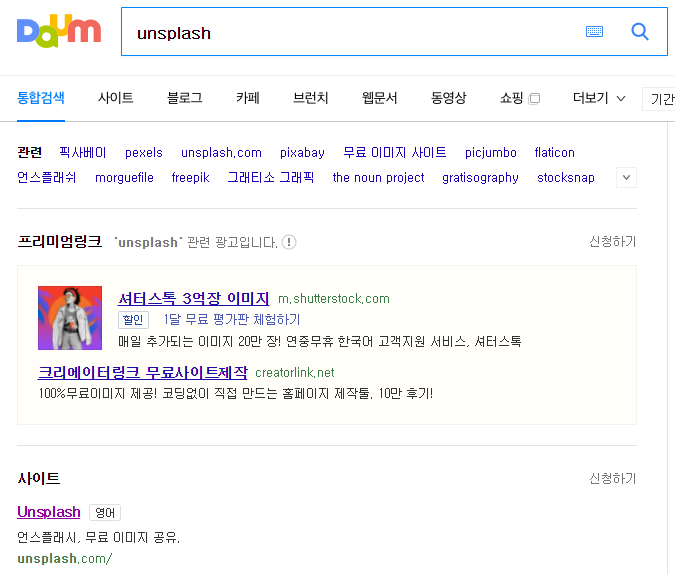Click related keyword stocksnap

[x=566, y=177]
